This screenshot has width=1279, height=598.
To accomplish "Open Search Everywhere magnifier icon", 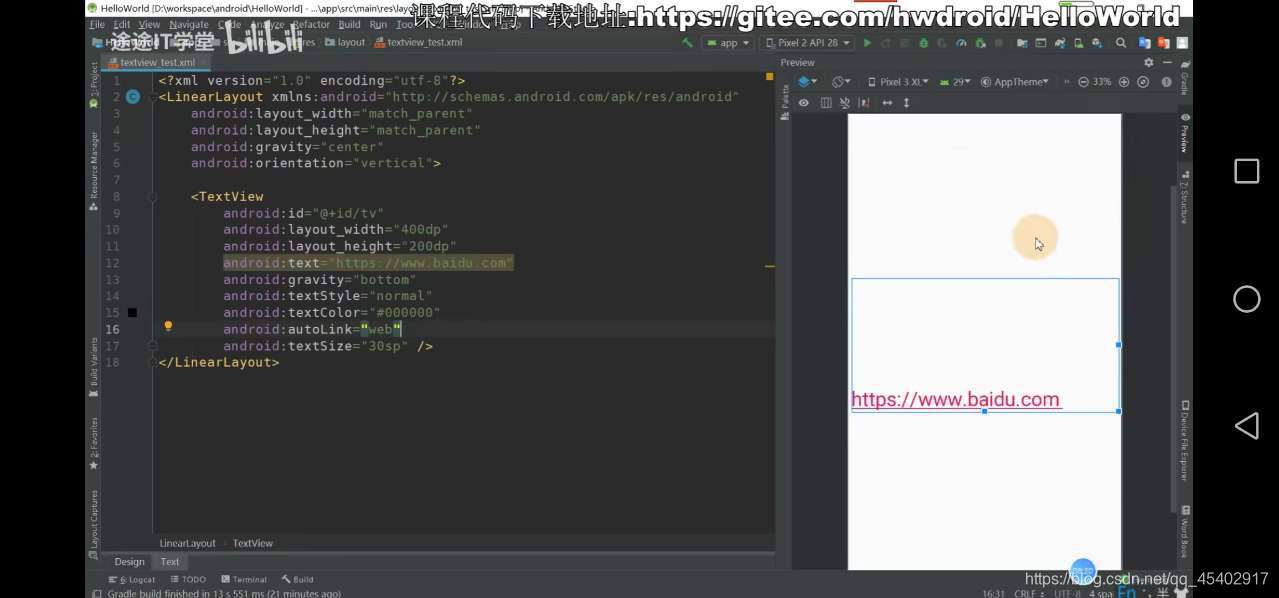I will click(1121, 43).
